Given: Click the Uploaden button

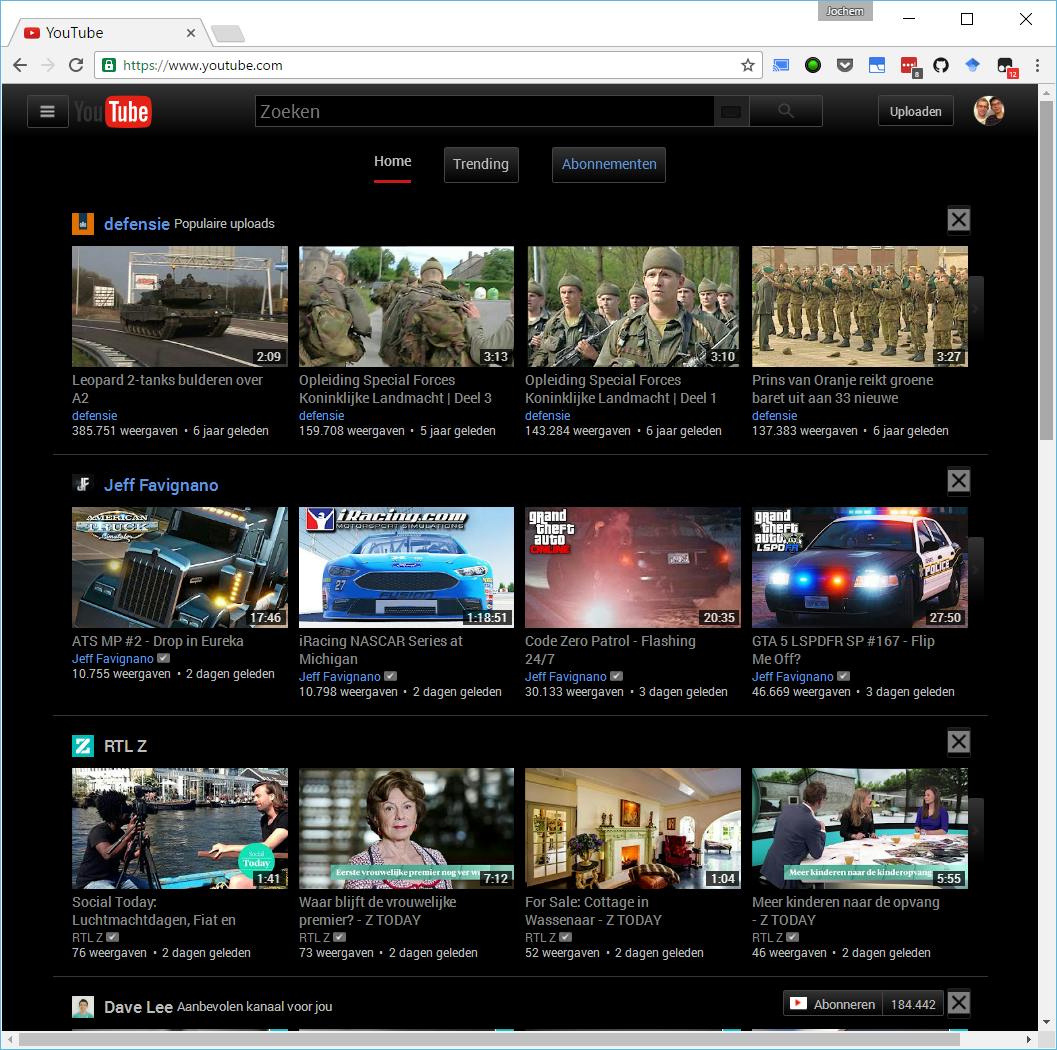Looking at the screenshot, I should (x=915, y=111).
